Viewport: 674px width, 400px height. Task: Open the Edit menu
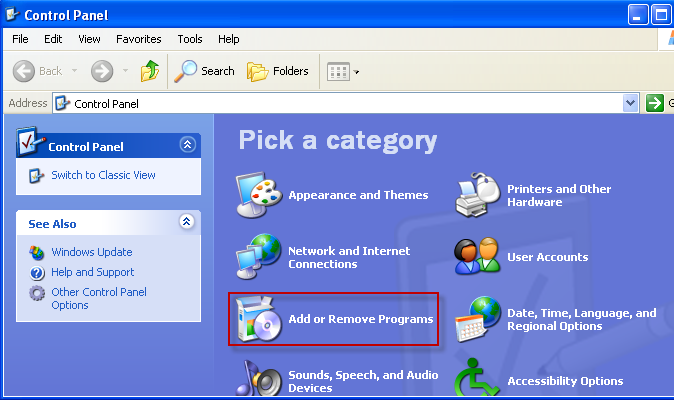(53, 39)
